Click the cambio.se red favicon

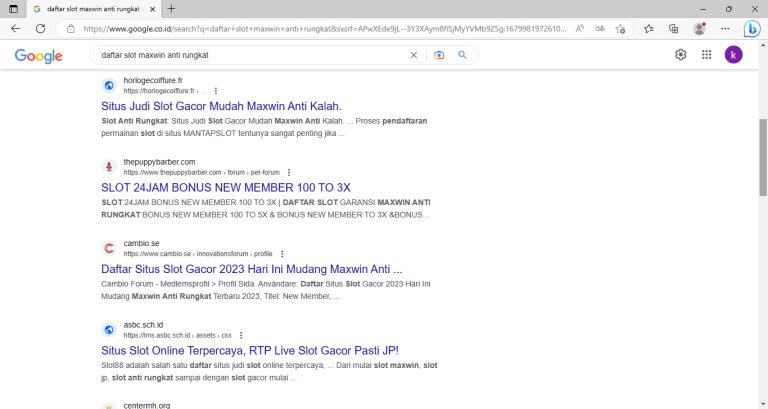(109, 248)
